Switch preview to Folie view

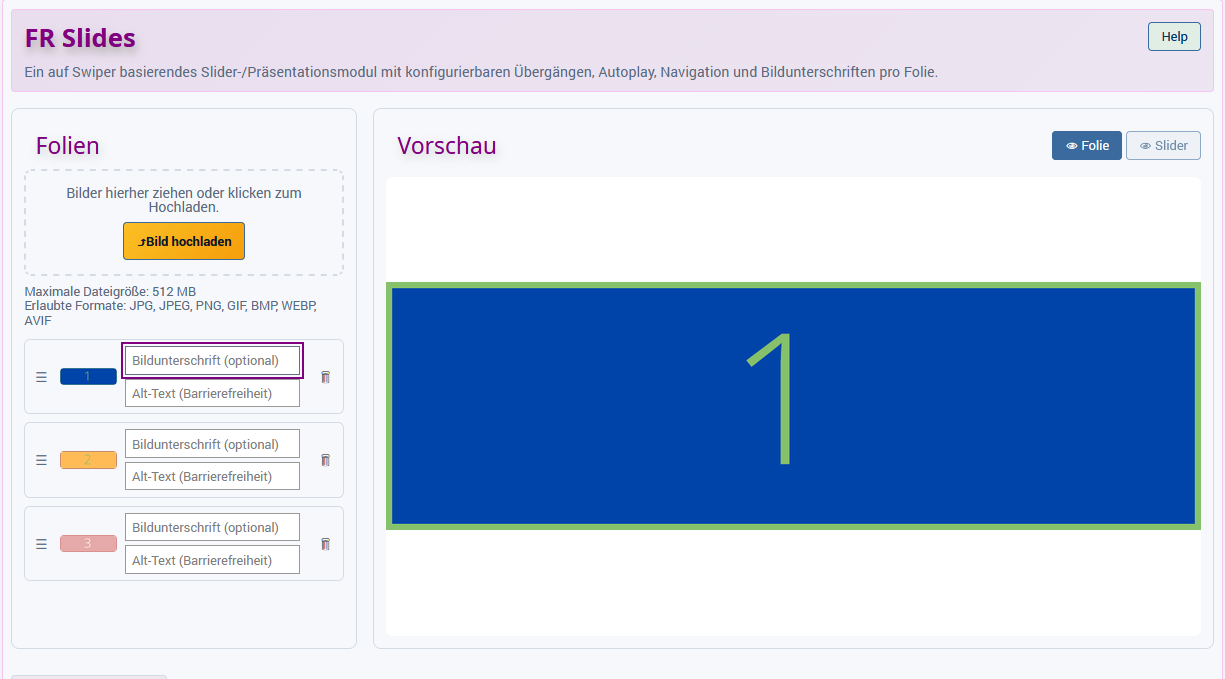coord(1087,146)
